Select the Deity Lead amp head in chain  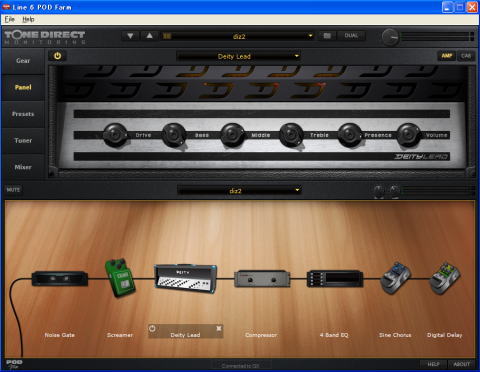click(186, 279)
